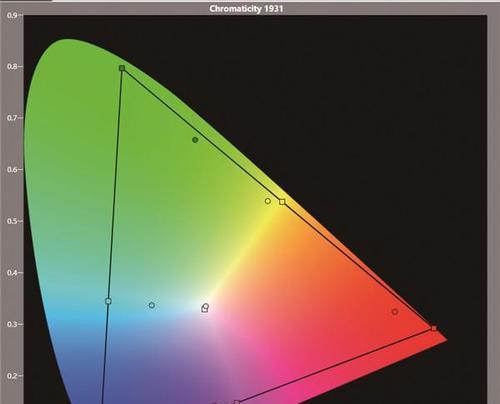500x404 pixels.
Task: Click the 0.4 y-axis tick label
Action: tap(12, 272)
